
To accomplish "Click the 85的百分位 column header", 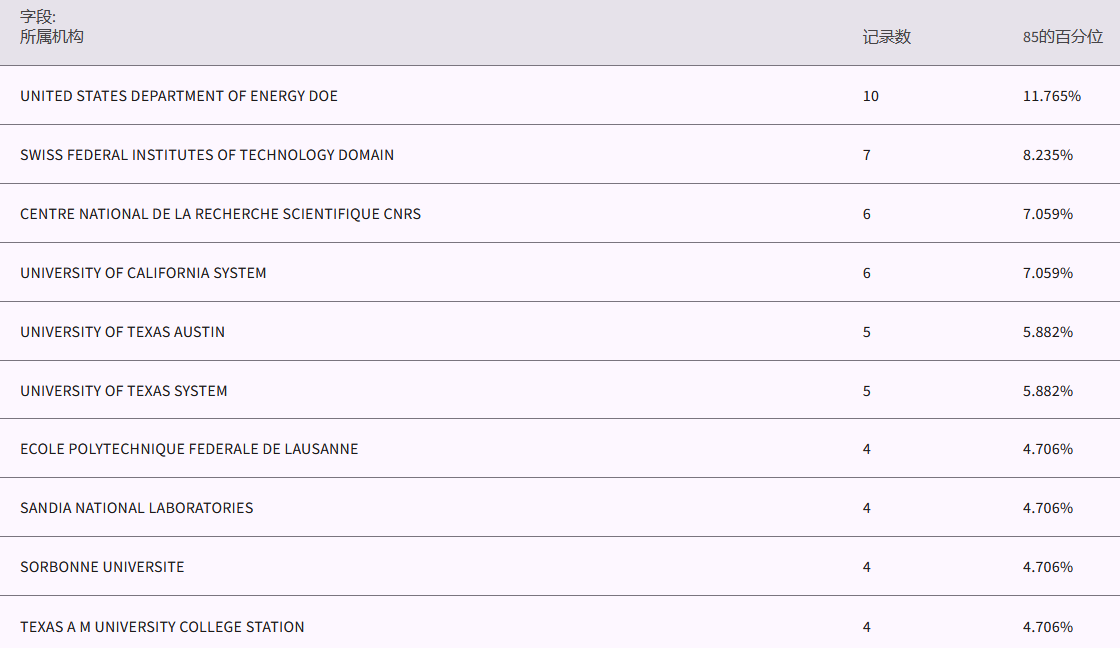I will [1062, 37].
